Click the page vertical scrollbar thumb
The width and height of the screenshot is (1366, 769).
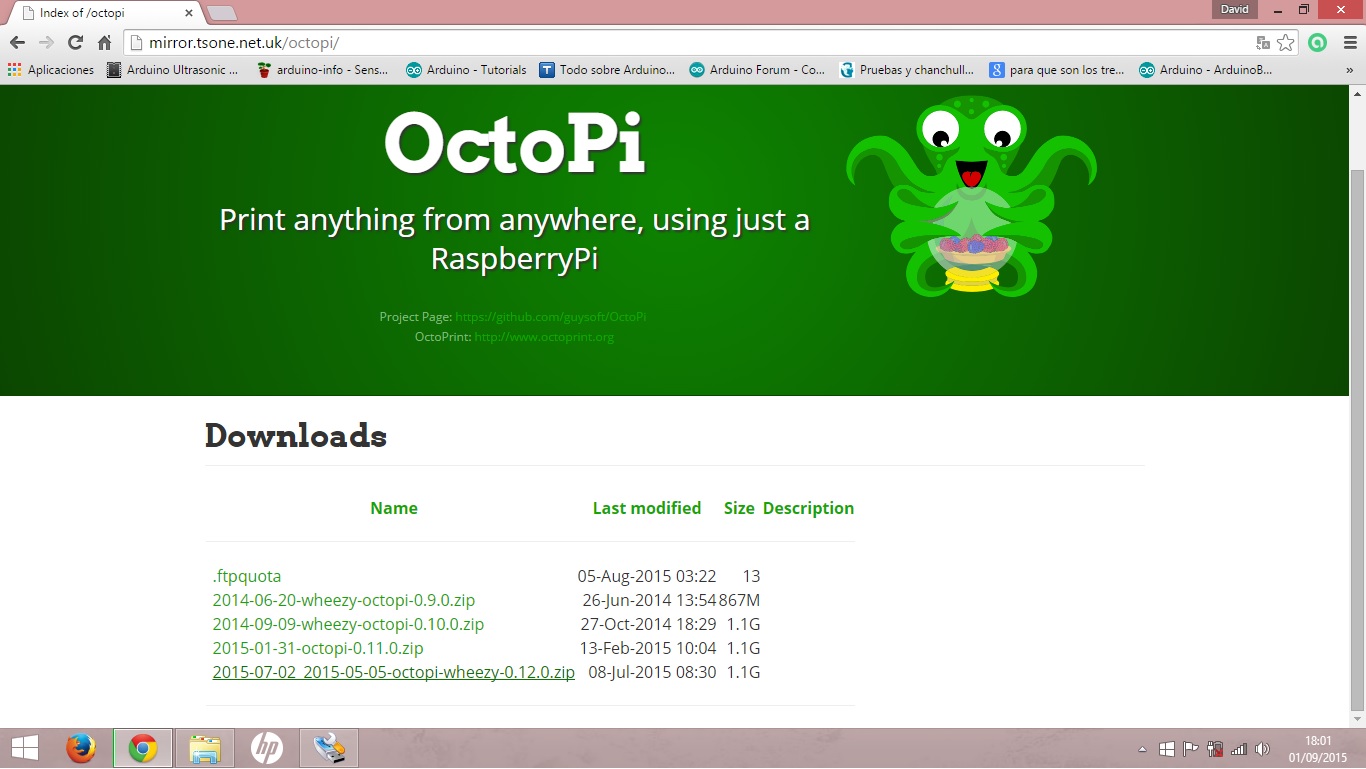click(x=1357, y=440)
